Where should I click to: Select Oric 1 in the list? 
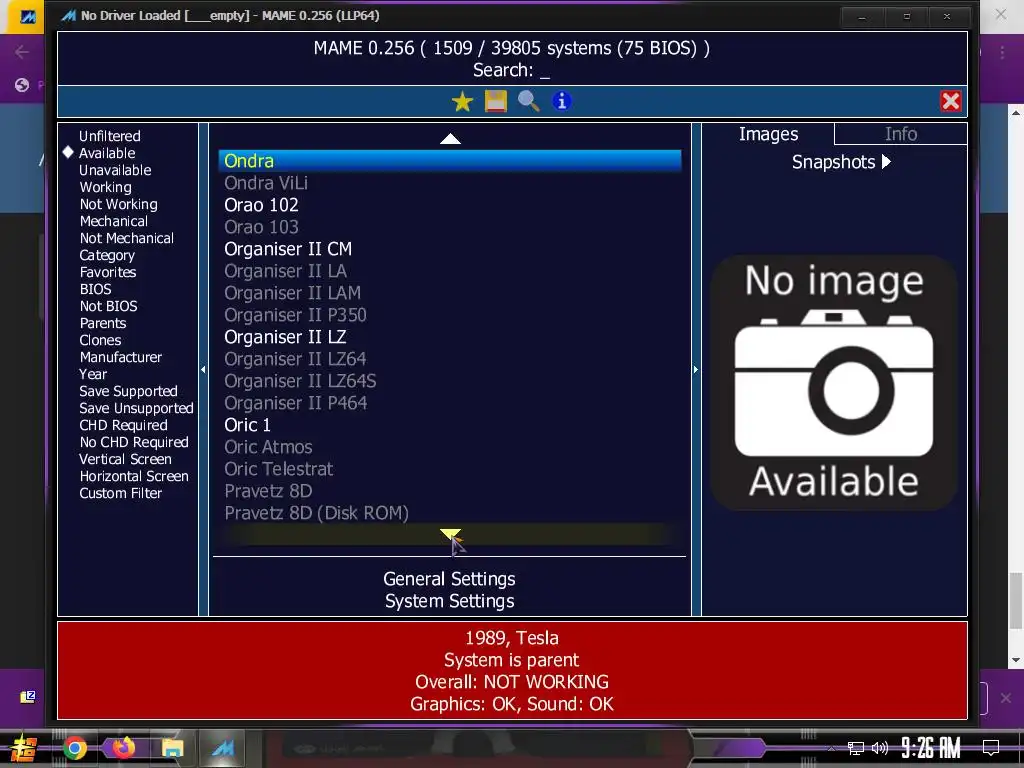450,424
